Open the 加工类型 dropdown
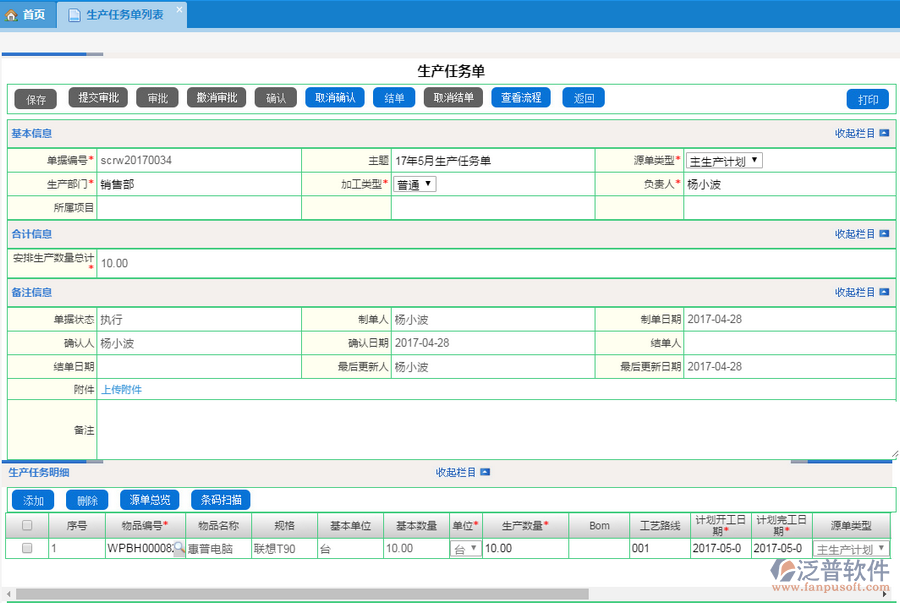The image size is (900, 603). [414, 184]
